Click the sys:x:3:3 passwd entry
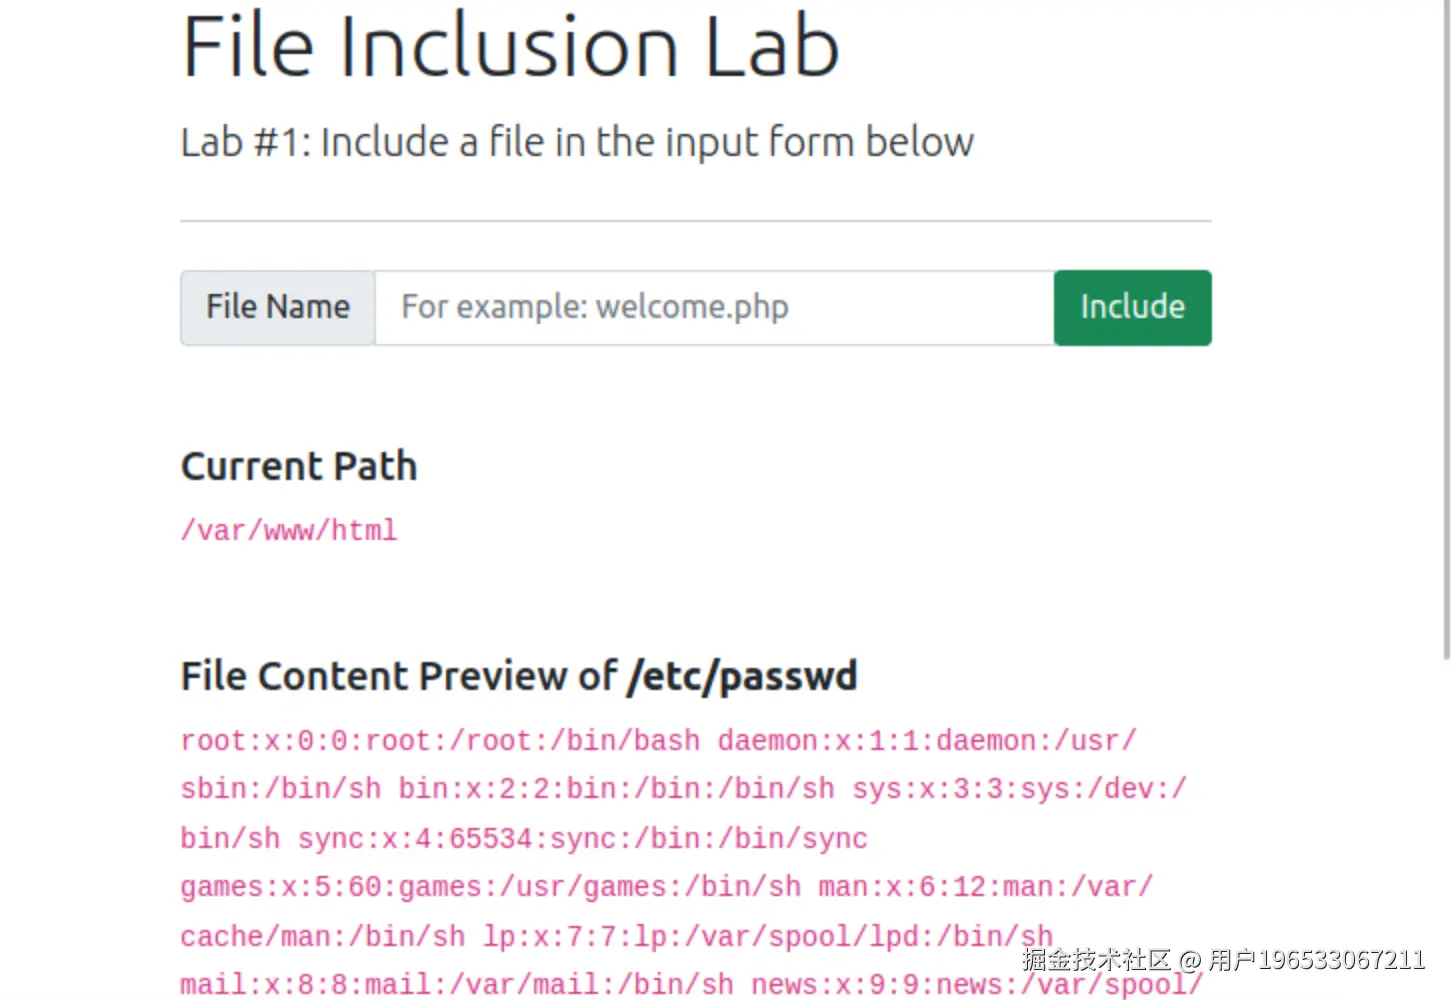Screen dimensions: 1452x1000 coord(1018,789)
